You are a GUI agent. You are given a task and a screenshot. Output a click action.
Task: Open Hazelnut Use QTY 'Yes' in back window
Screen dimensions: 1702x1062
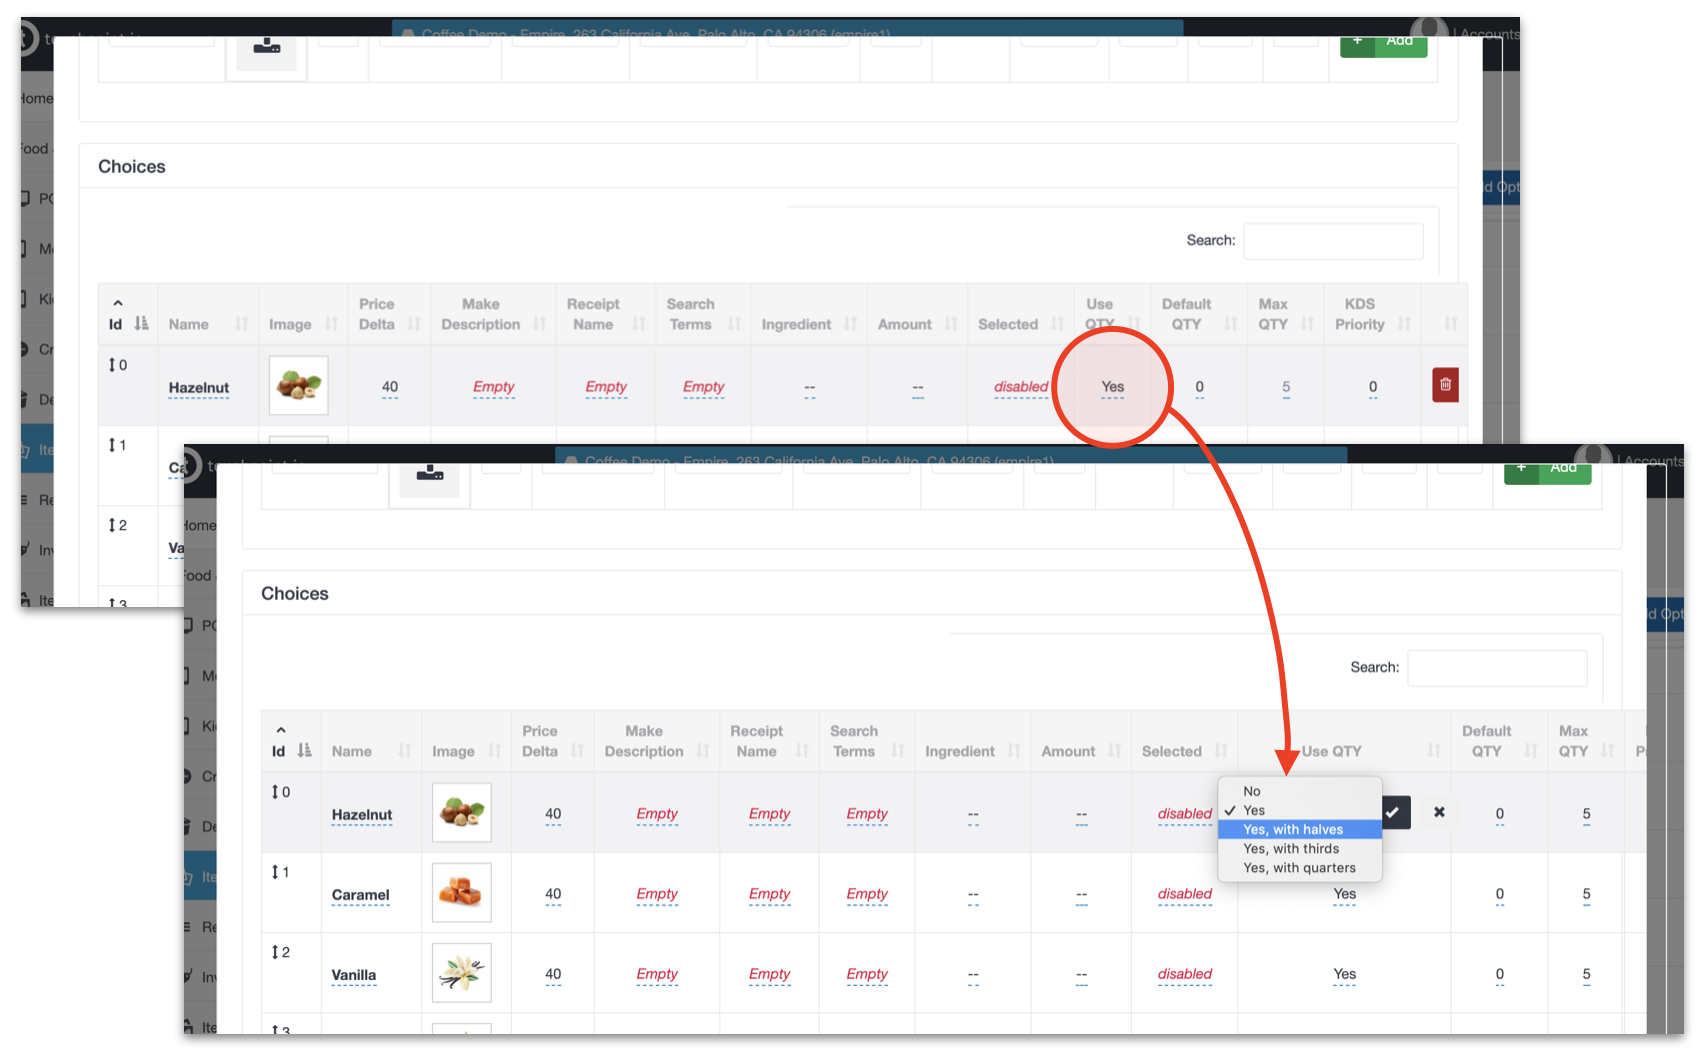1112,387
